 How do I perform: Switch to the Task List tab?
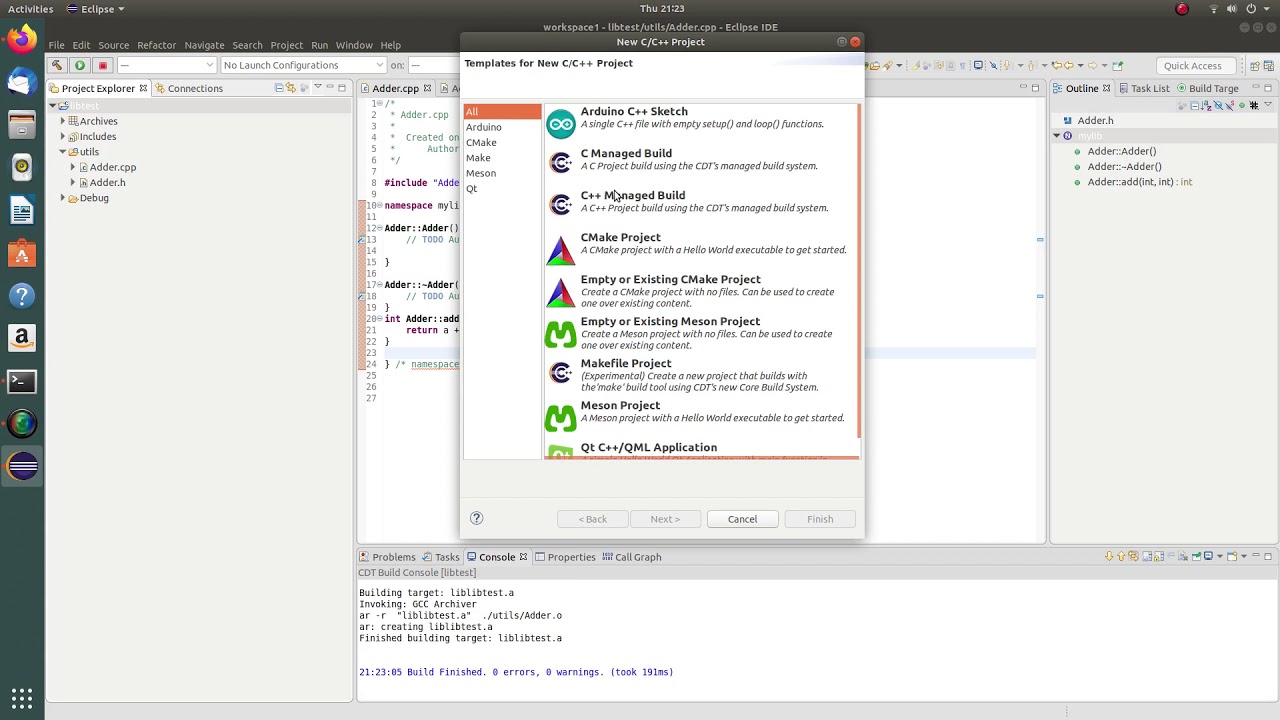coord(1143,88)
